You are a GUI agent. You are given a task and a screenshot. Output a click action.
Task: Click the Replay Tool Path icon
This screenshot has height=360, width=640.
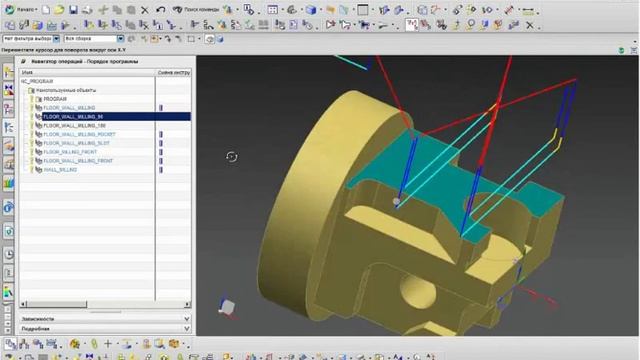point(209,25)
